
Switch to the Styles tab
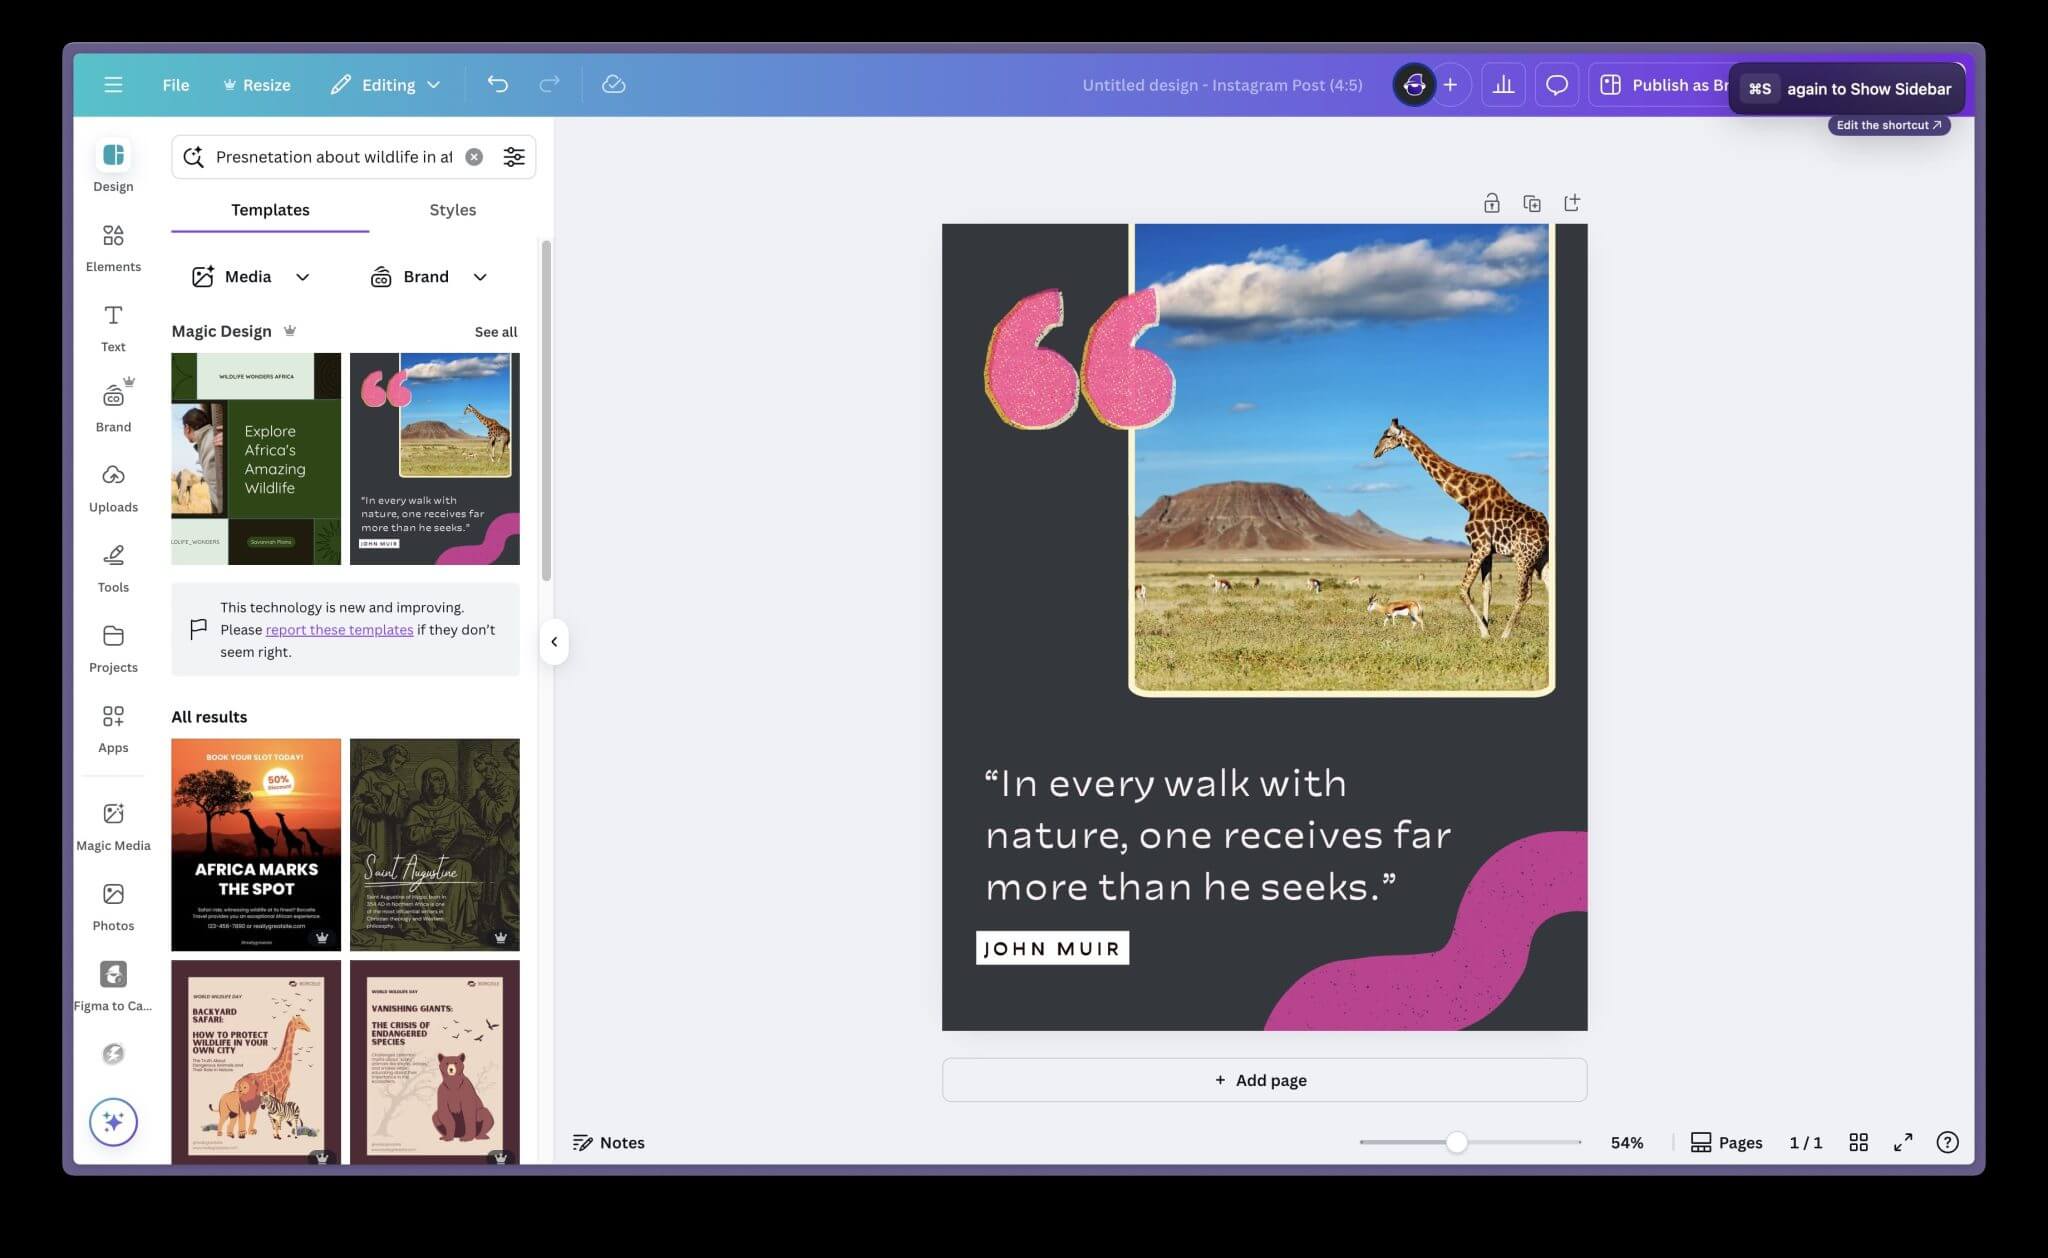pyautogui.click(x=453, y=210)
